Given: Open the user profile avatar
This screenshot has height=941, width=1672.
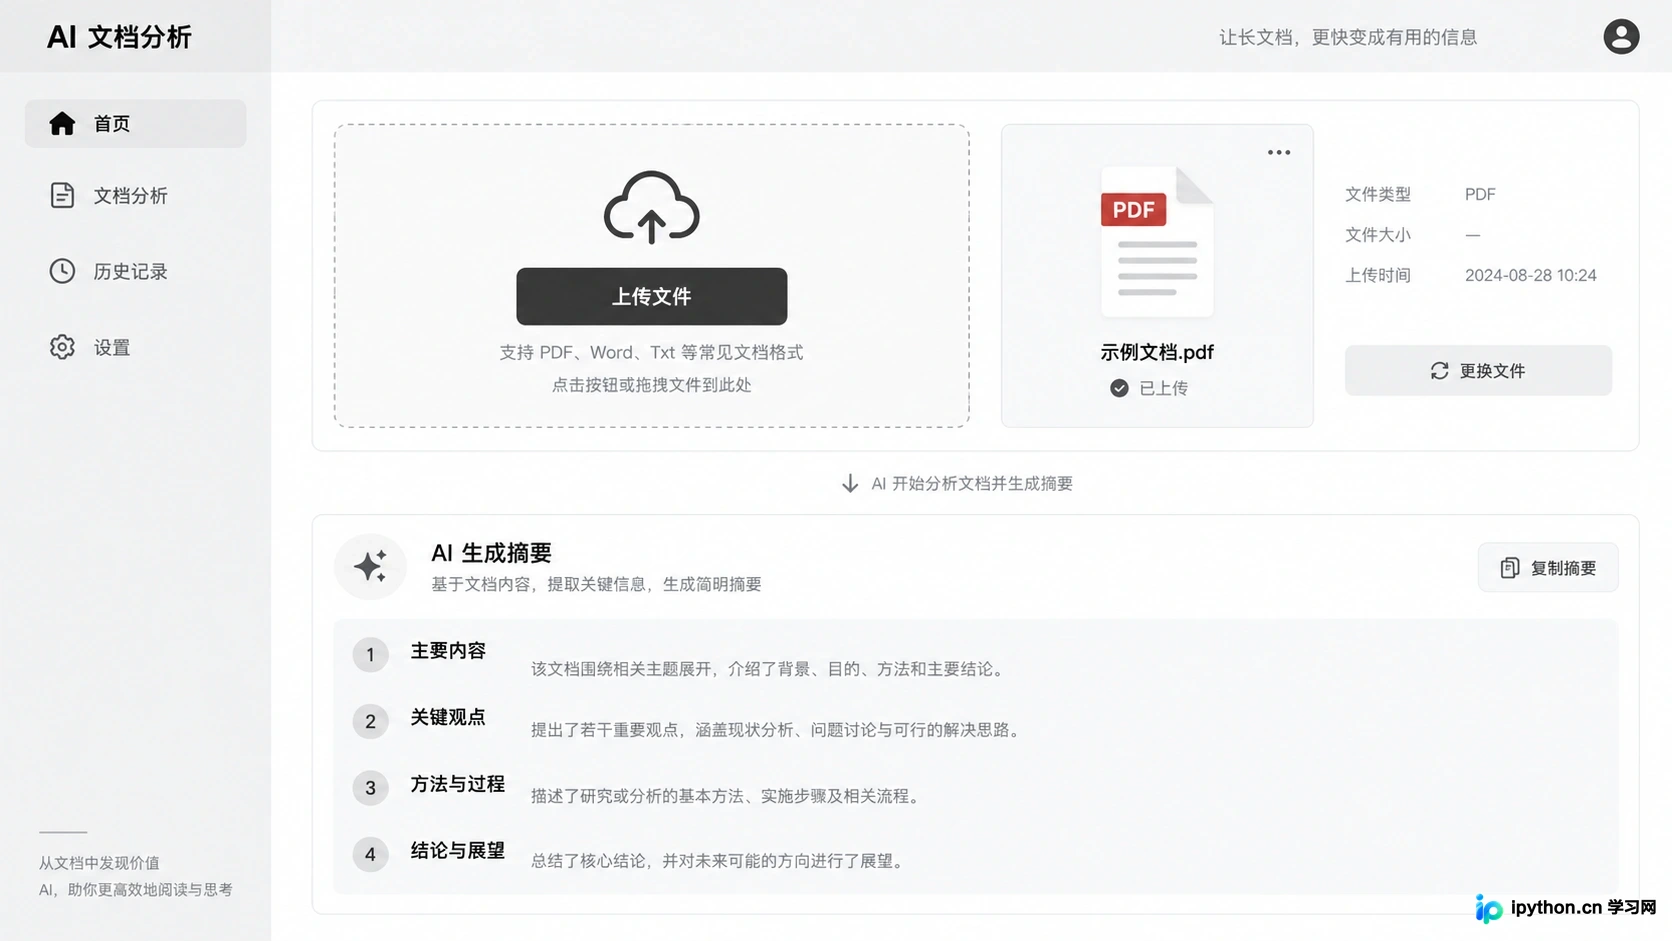Looking at the screenshot, I should coord(1621,37).
